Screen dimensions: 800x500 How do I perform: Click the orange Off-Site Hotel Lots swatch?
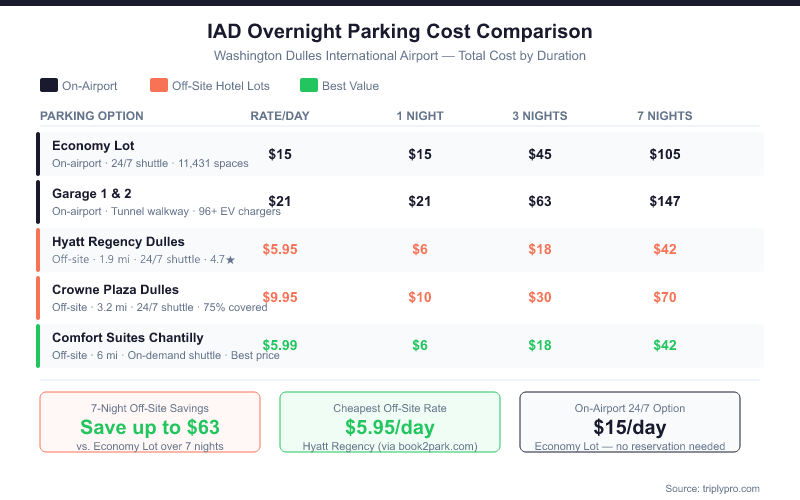158,86
